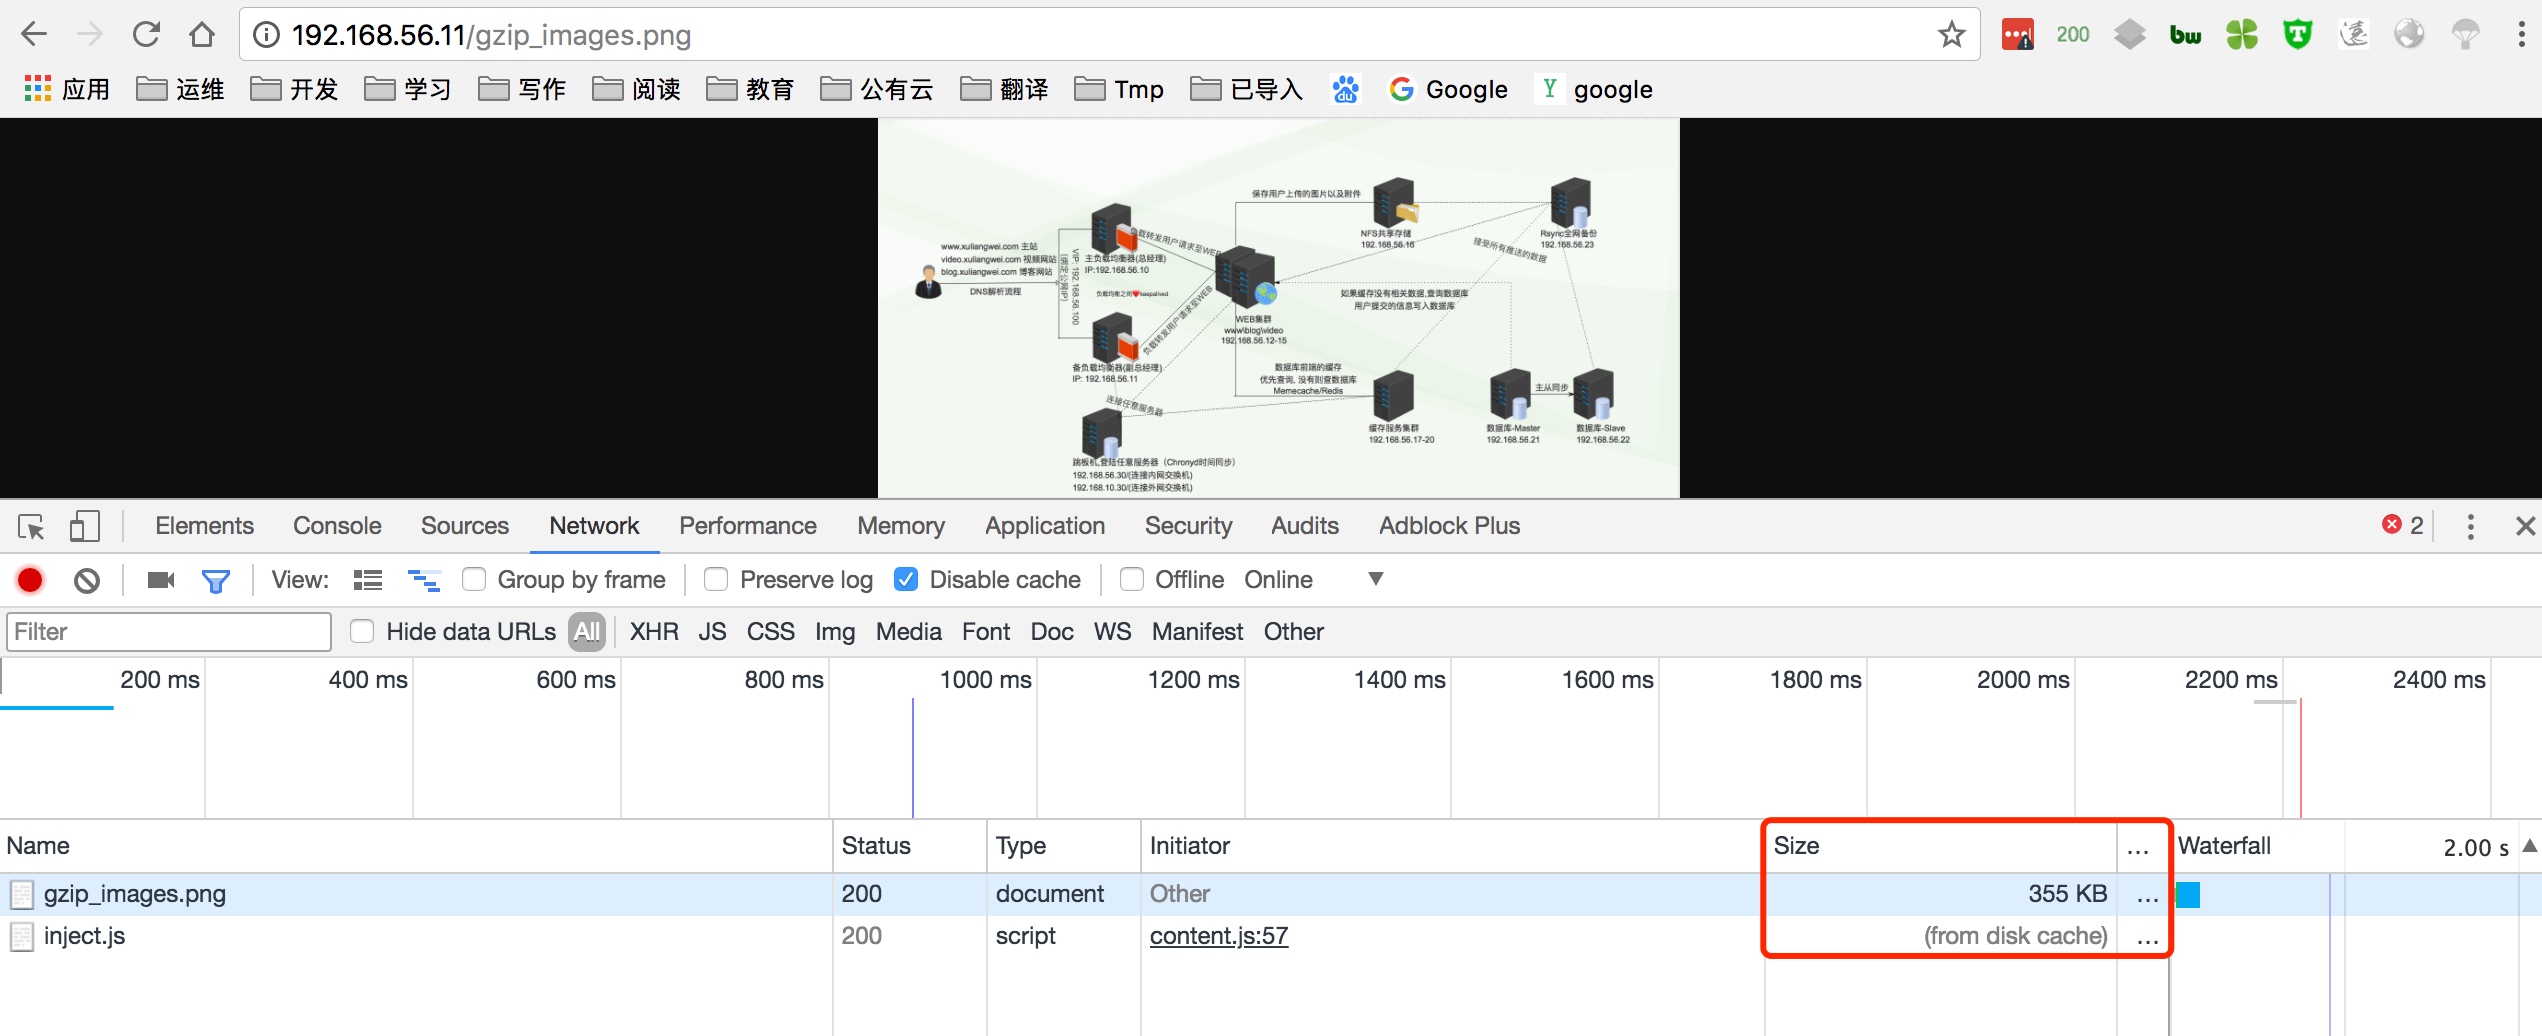Toggle the capture screenshots camera icon
The height and width of the screenshot is (1036, 2542).
coord(161,580)
